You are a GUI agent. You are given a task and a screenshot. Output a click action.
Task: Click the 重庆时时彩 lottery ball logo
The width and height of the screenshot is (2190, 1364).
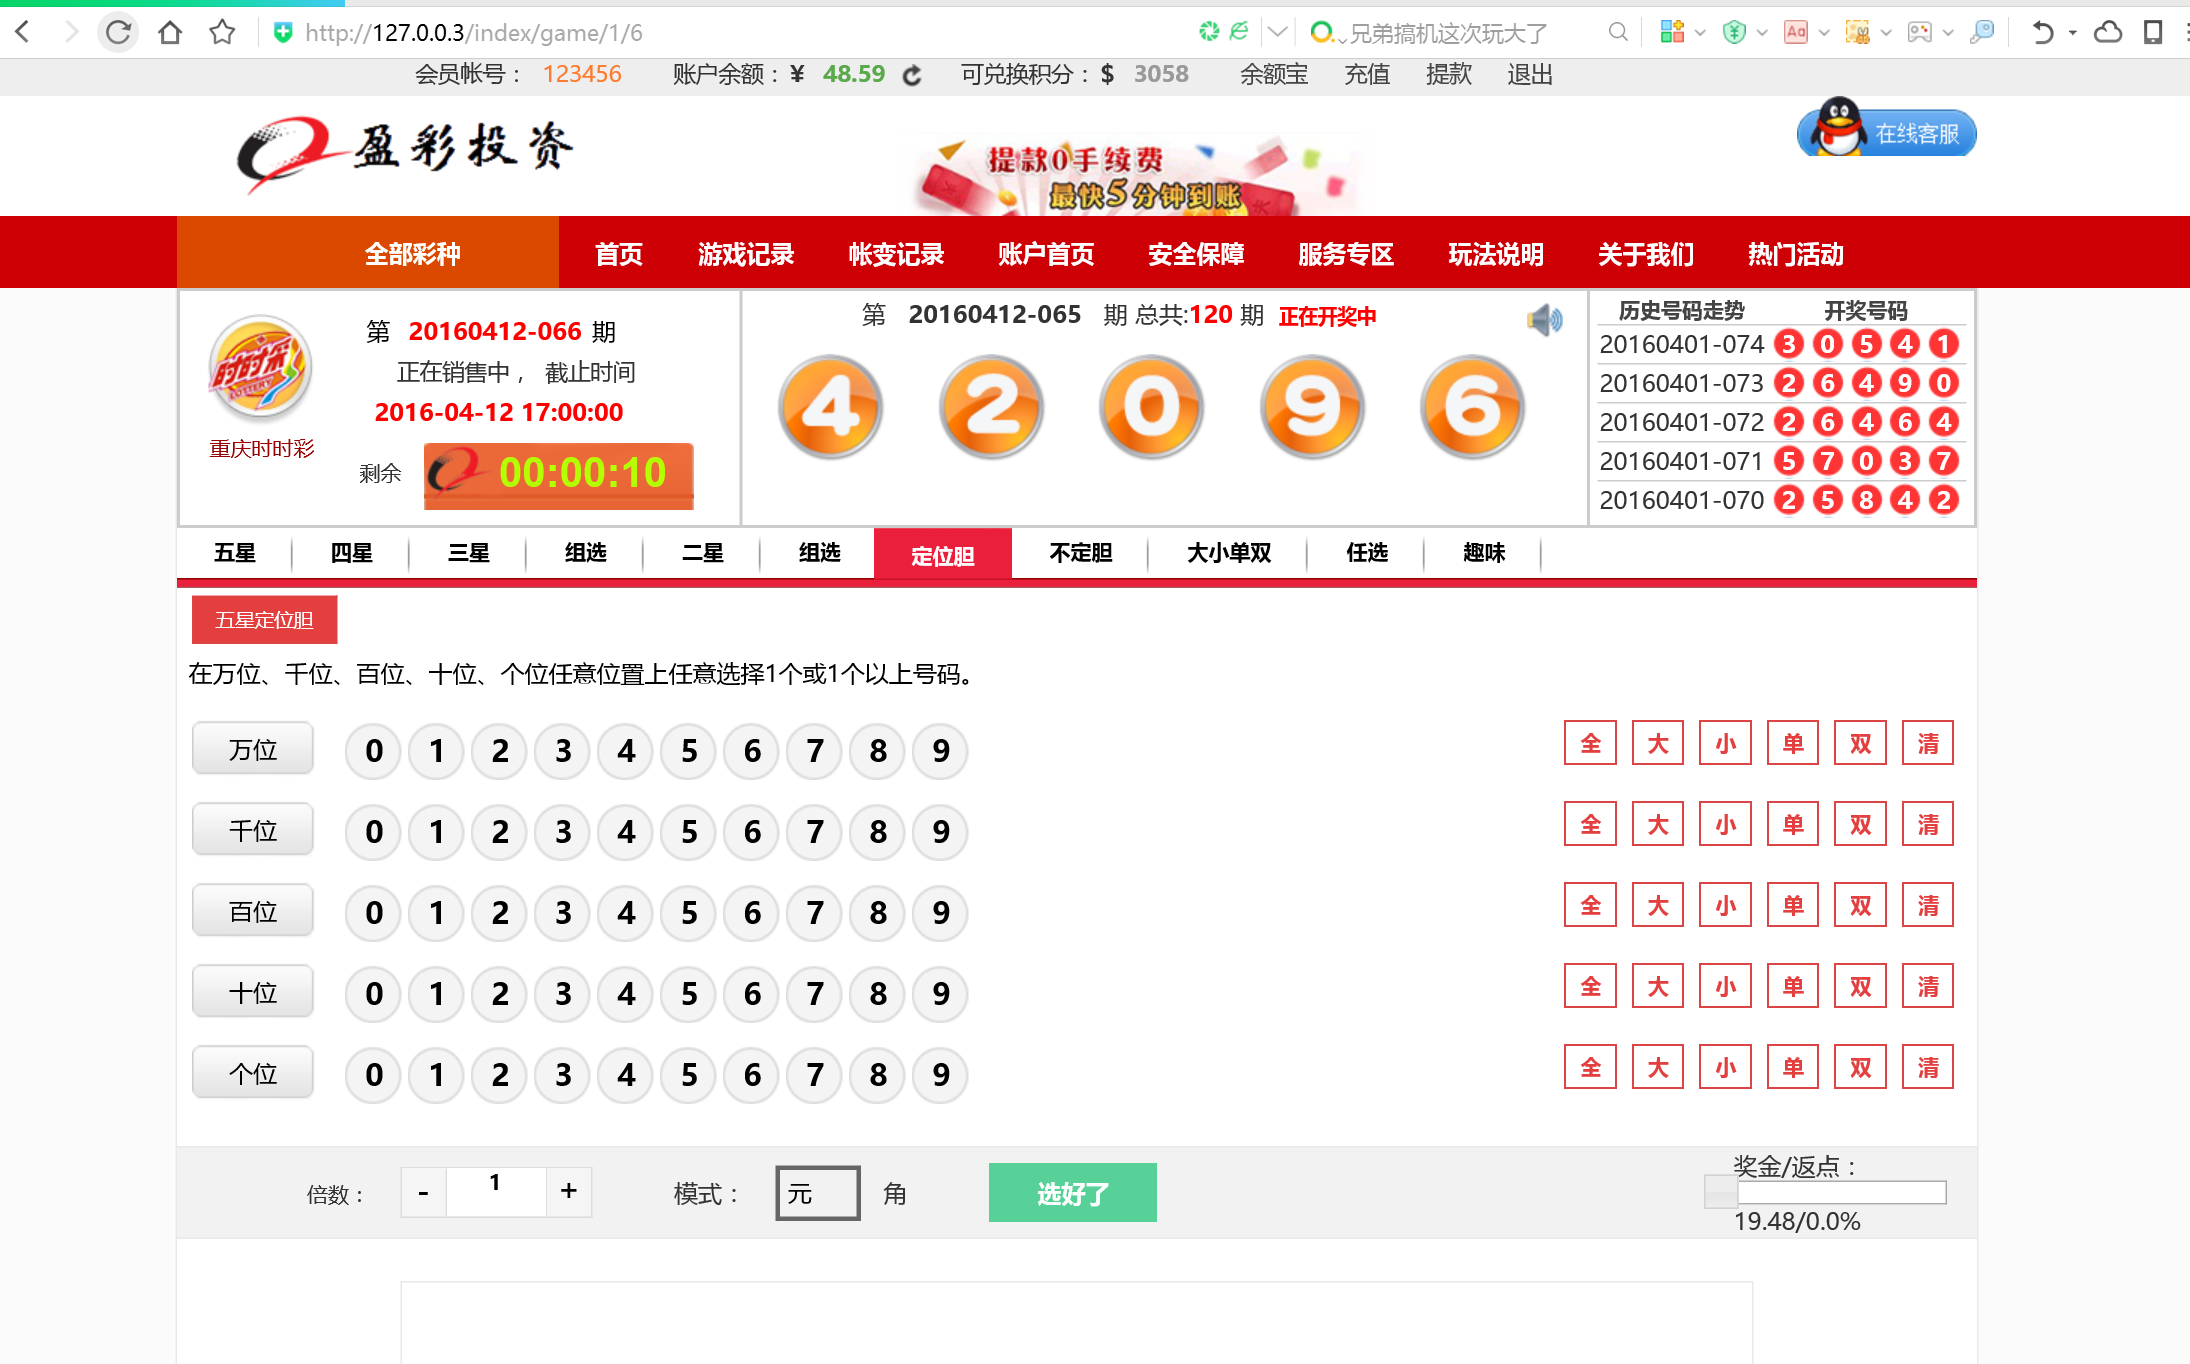click(x=260, y=367)
